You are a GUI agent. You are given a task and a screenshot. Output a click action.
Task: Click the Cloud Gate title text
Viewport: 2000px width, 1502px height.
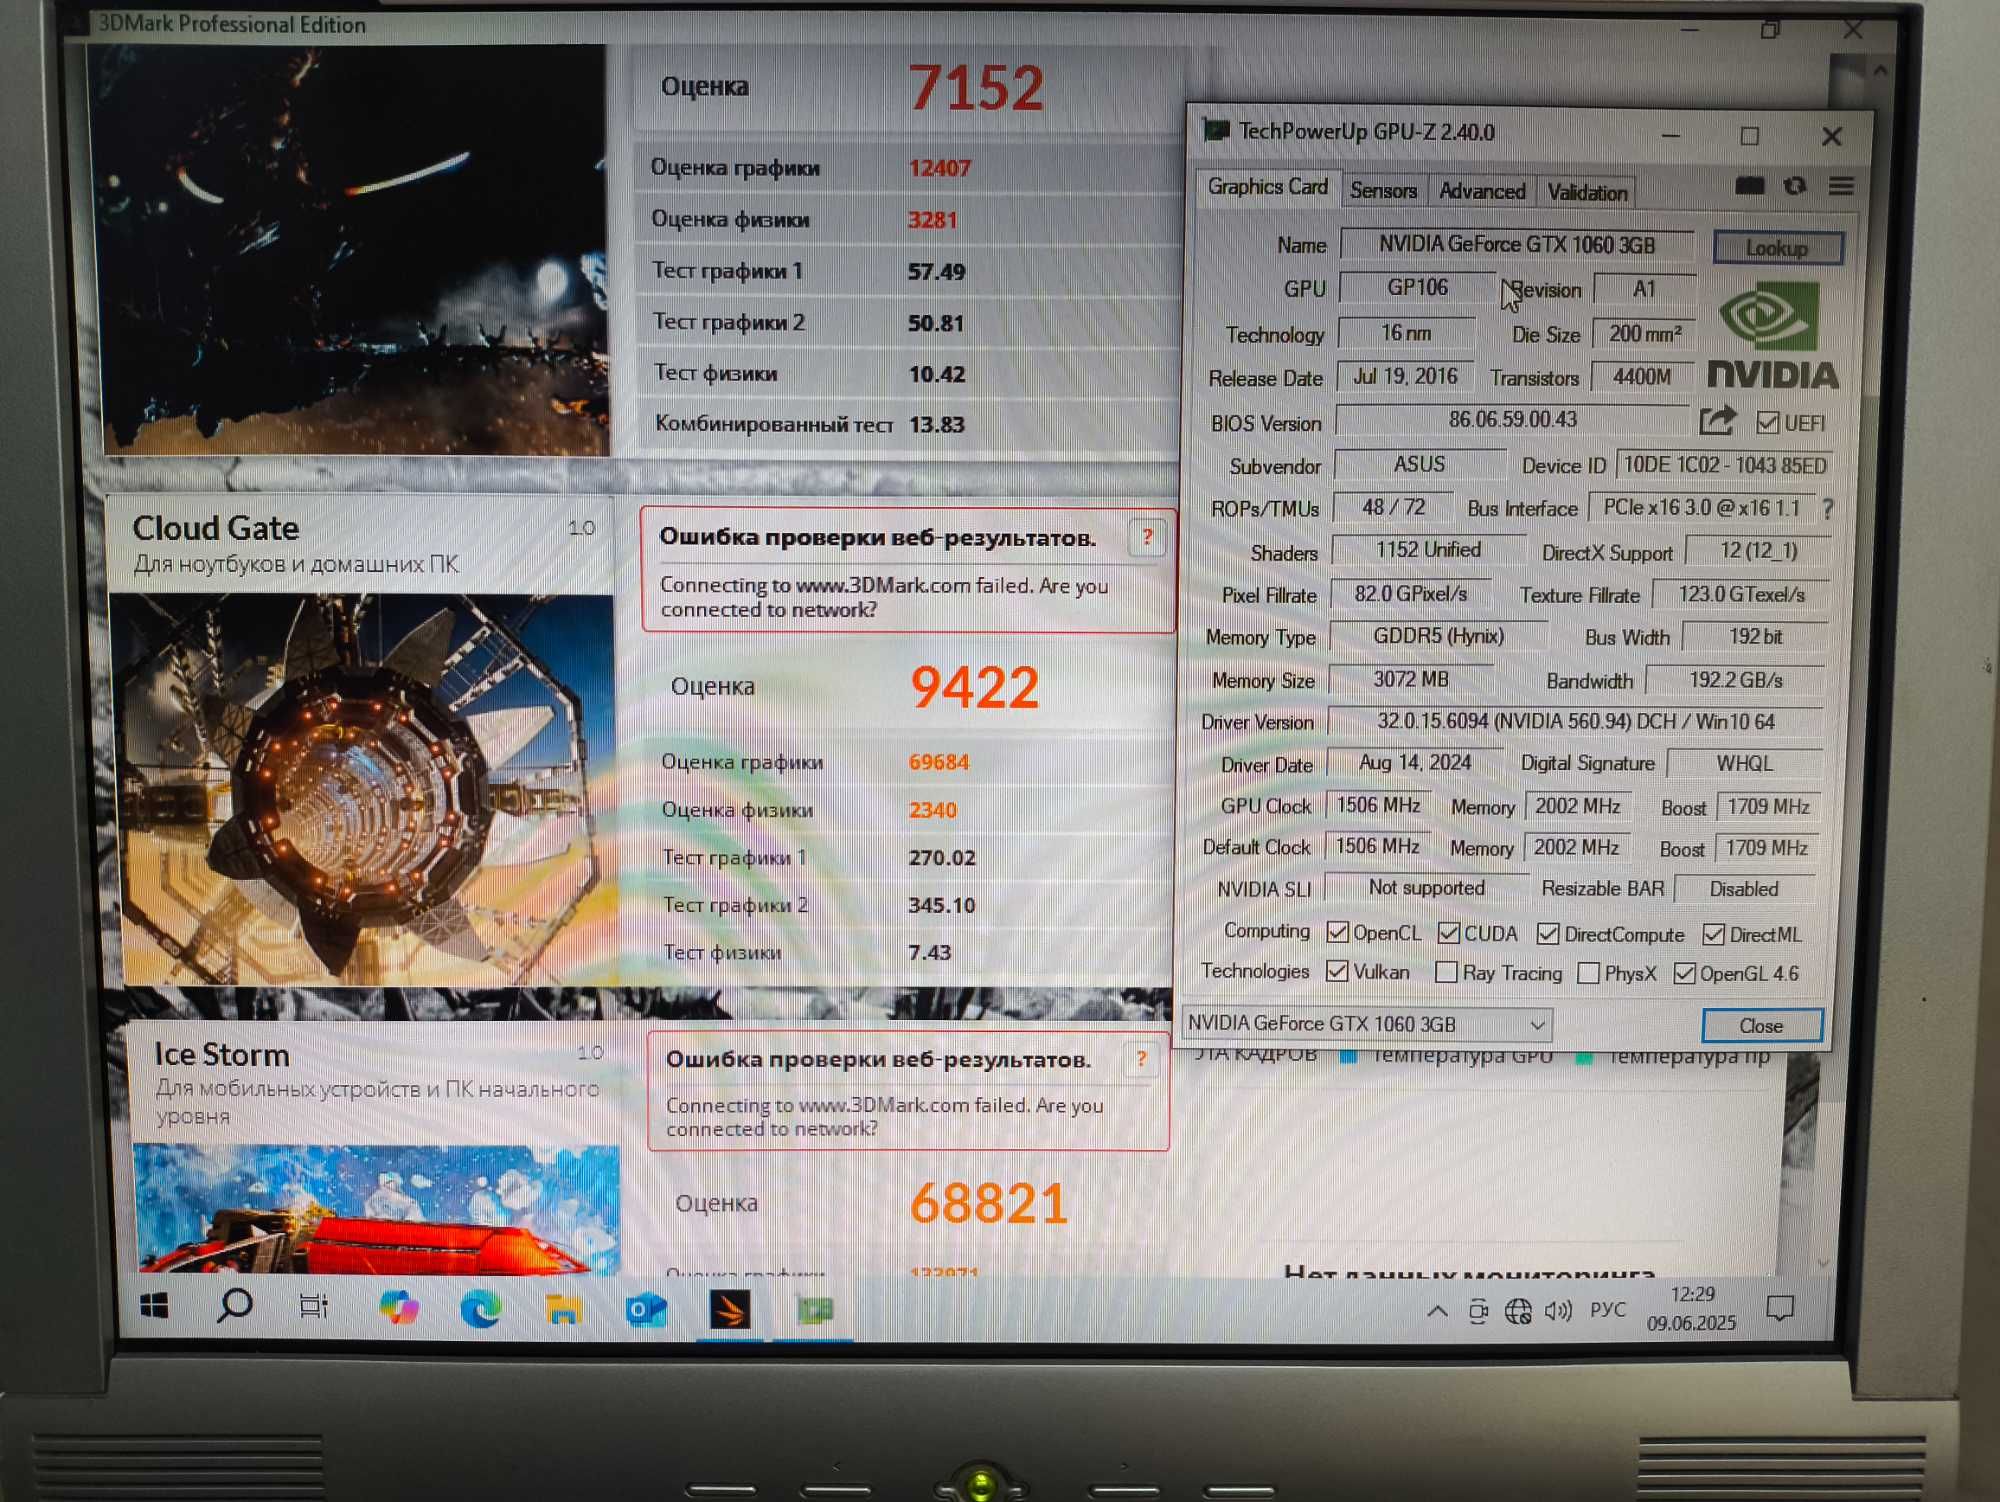[x=216, y=528]
